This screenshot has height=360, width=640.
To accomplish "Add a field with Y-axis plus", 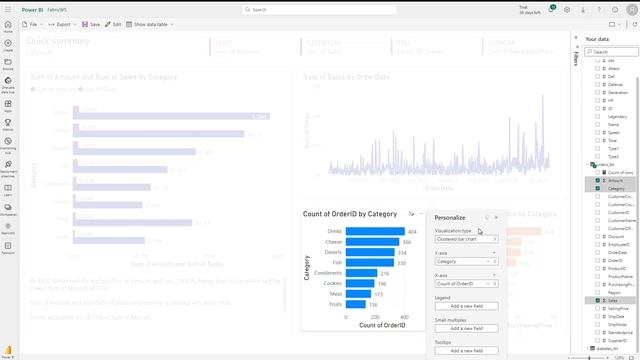I will point(494,253).
